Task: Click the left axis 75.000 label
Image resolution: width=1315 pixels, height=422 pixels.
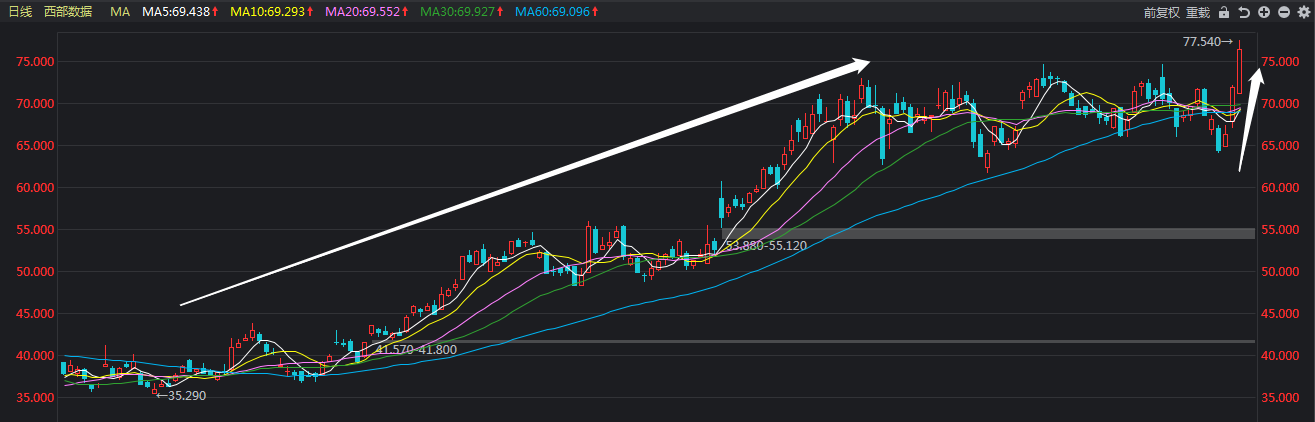Action: point(35,62)
